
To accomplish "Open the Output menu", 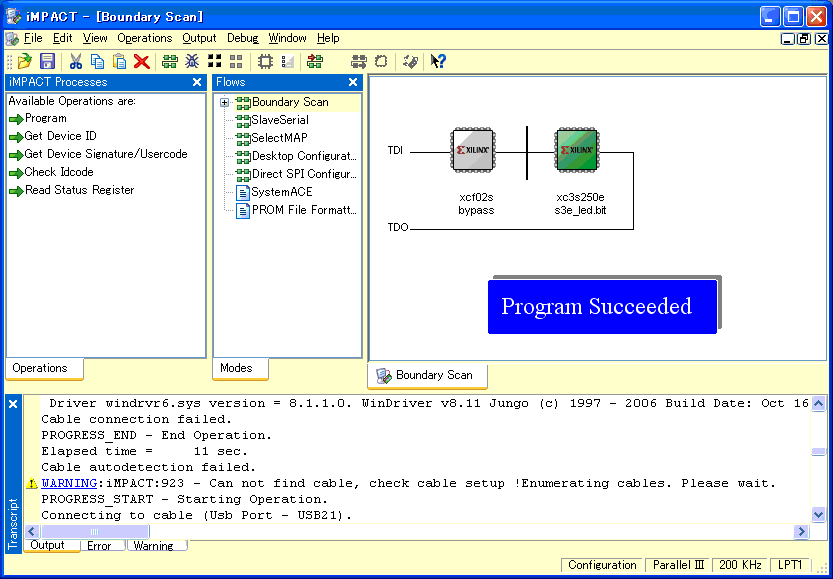I will pos(199,38).
